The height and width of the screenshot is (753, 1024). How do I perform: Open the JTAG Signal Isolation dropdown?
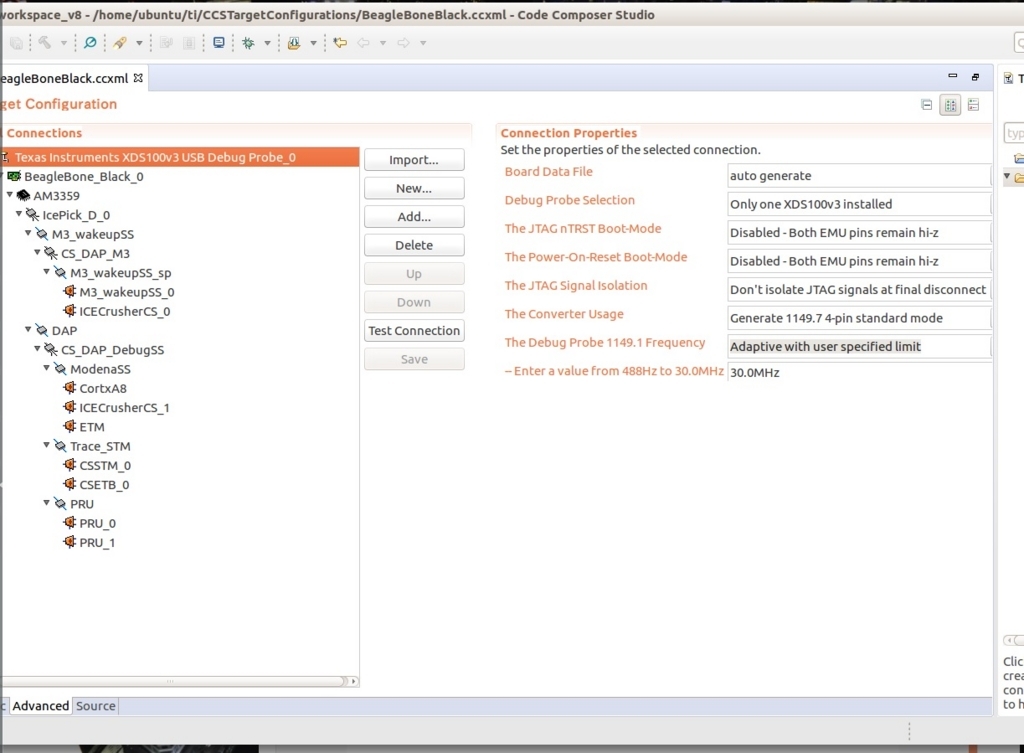pyautogui.click(x=859, y=289)
